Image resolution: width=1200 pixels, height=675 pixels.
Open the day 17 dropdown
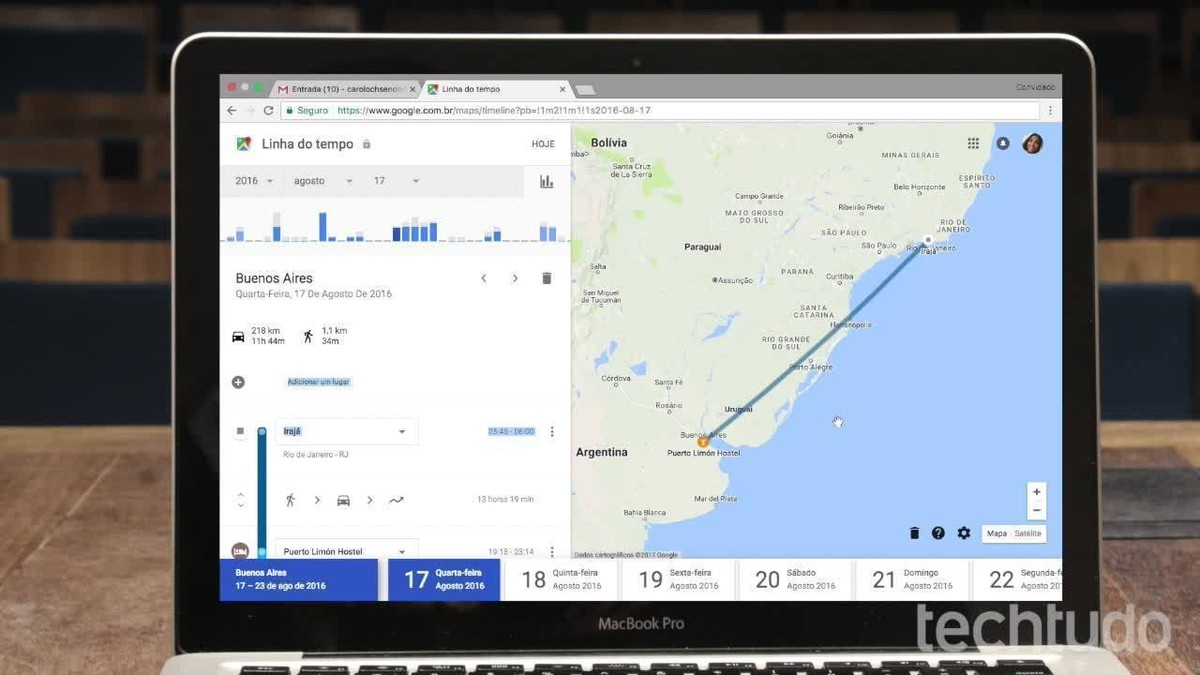[396, 181]
